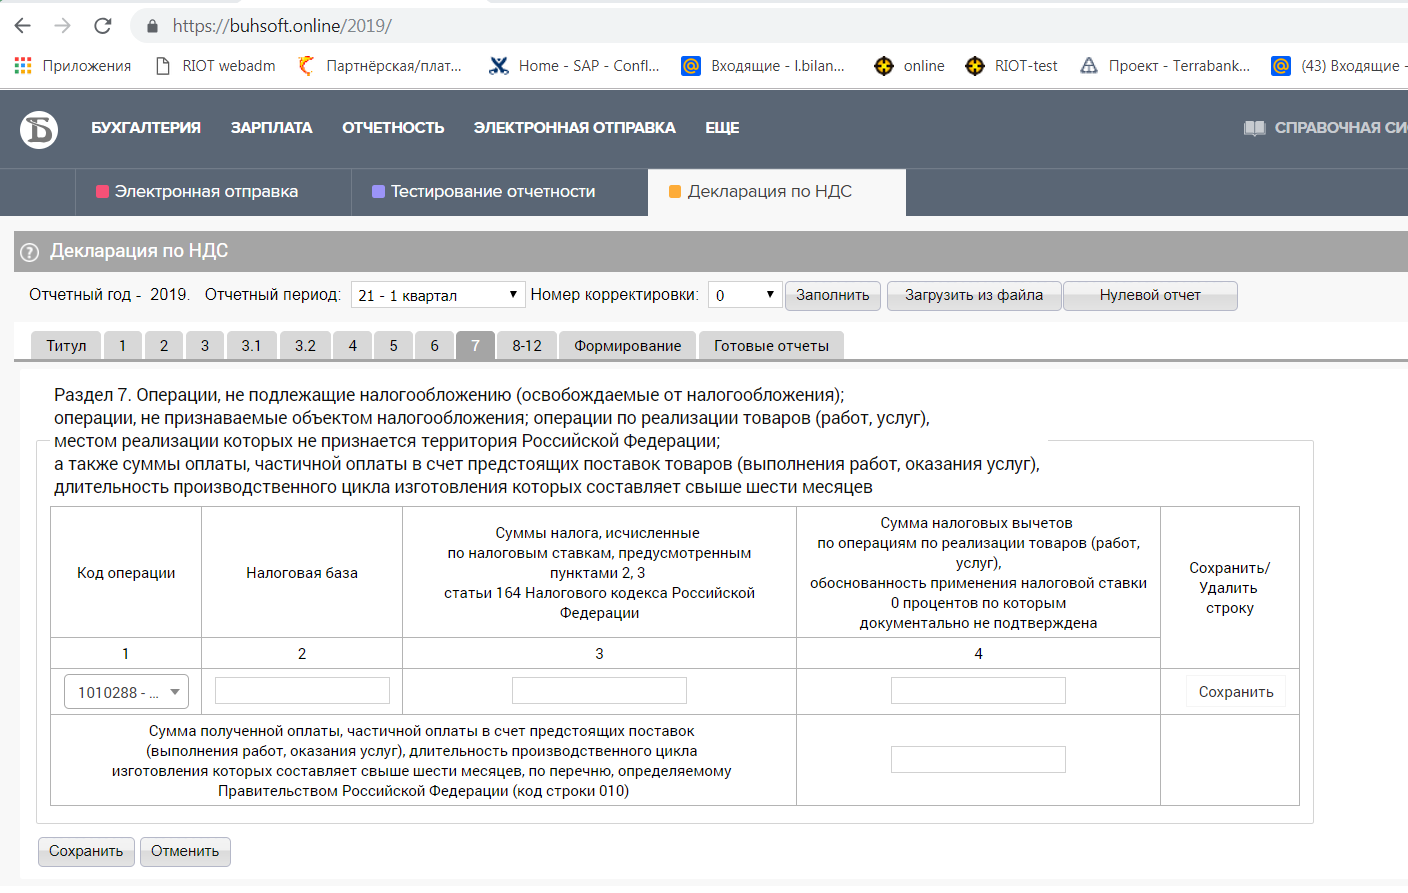This screenshot has height=893, width=1408.
Task: Click the Отменить button
Action: 185,851
